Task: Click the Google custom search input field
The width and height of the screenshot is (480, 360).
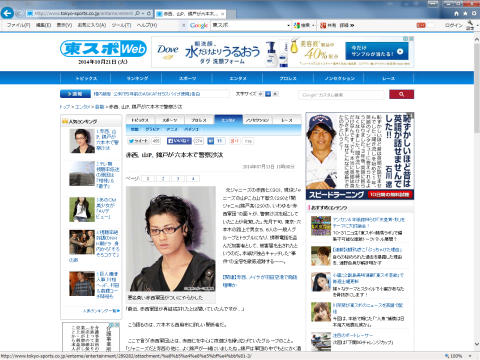Action: [x=342, y=95]
